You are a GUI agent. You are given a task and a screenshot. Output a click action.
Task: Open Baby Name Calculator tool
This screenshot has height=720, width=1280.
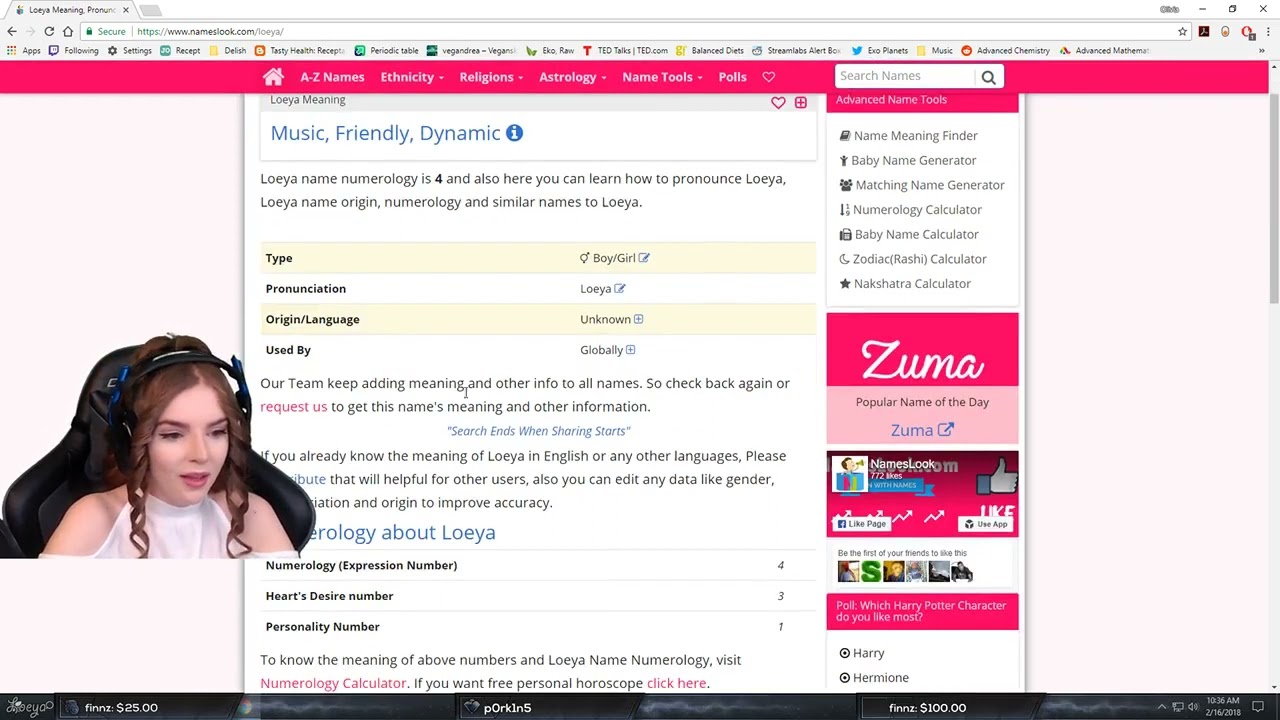[908, 234]
